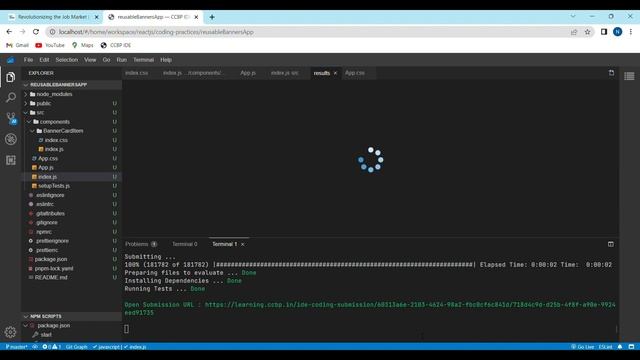Click the ESLint status item
Image resolution: width=640 pixels, height=360 pixels.
(605, 347)
